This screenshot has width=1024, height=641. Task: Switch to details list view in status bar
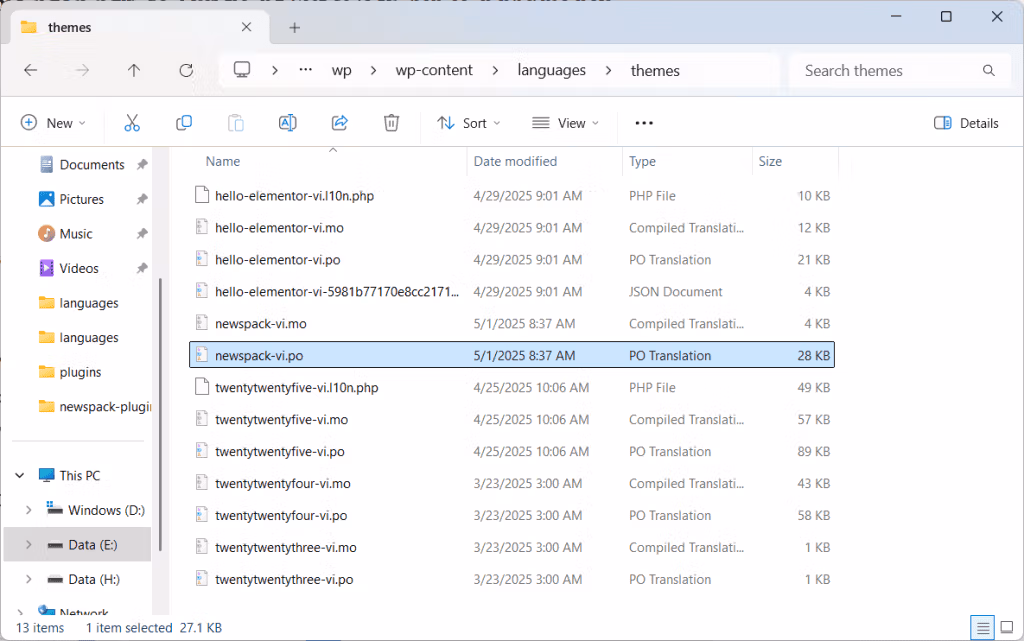point(984,628)
